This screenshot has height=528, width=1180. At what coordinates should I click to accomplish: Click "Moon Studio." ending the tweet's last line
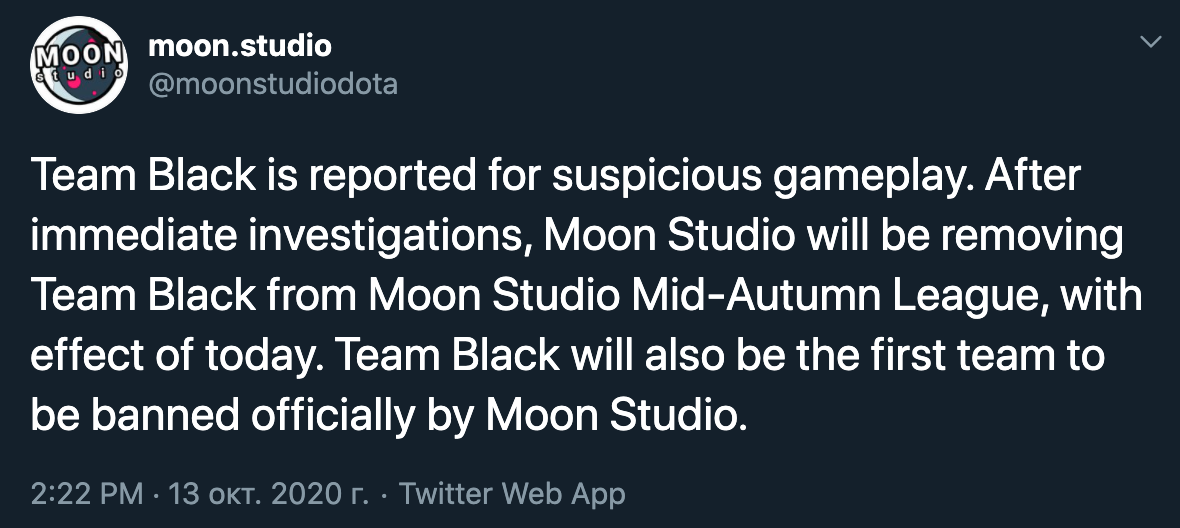[617, 414]
